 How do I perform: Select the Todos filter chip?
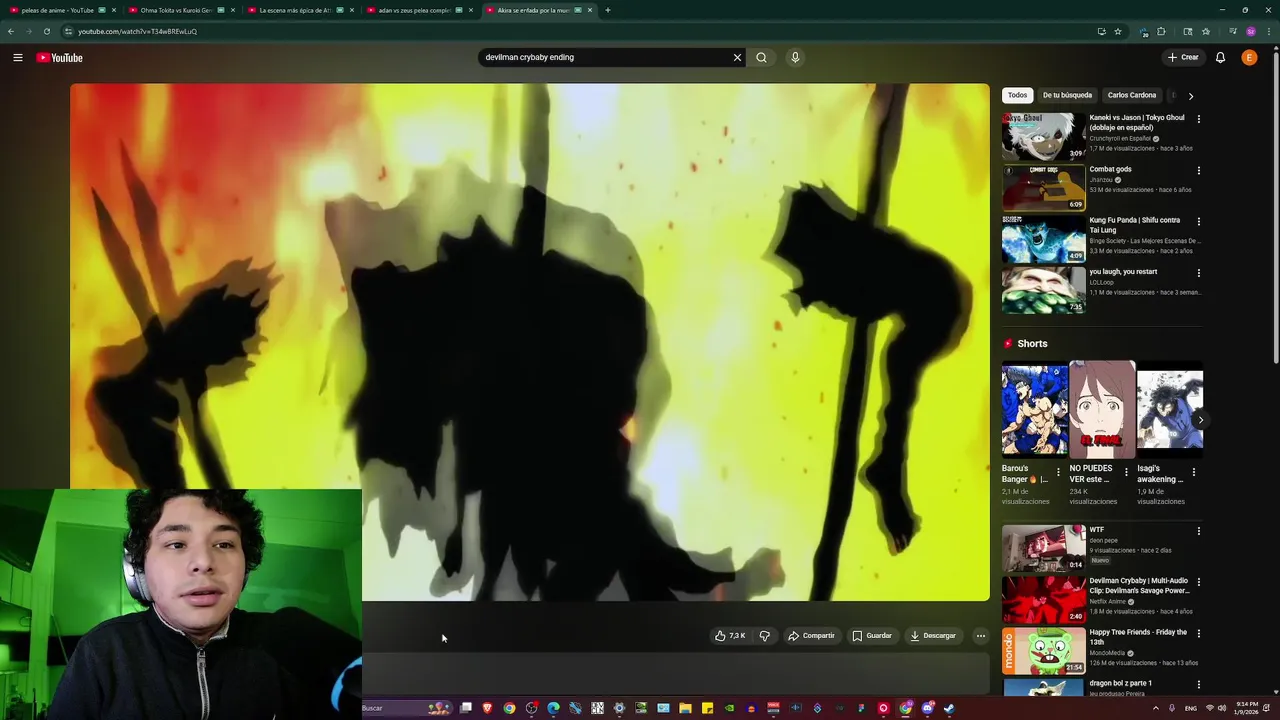click(1017, 95)
